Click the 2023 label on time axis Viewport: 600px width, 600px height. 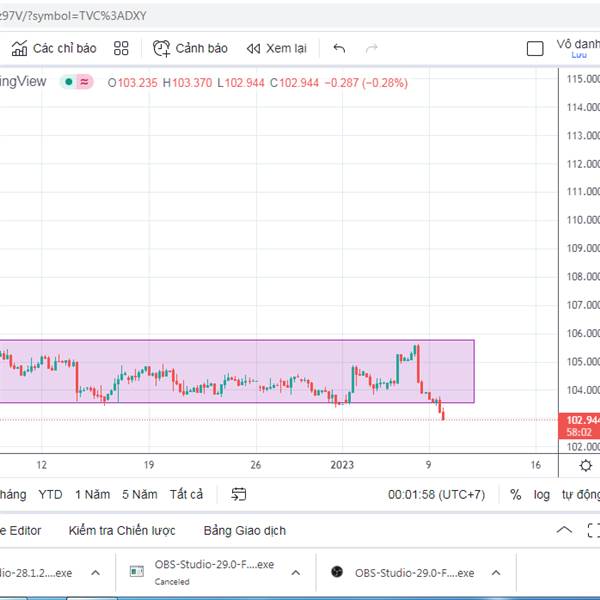click(342, 465)
